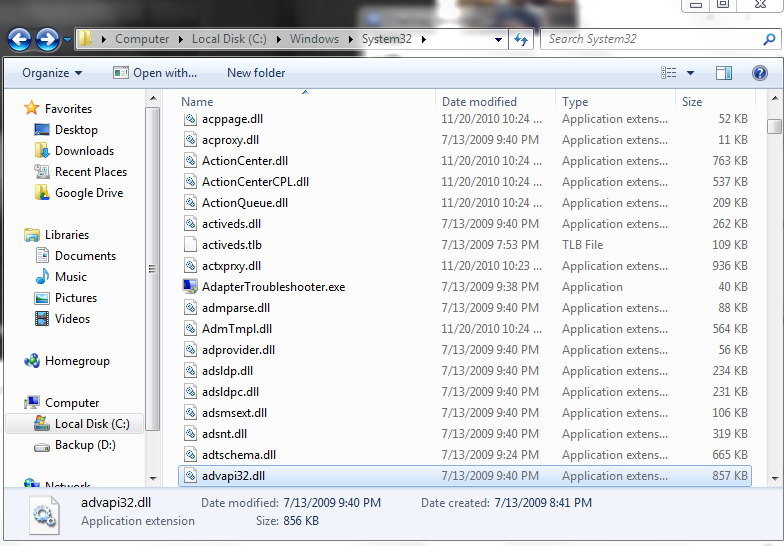Open Help with the question mark icon
784x546 pixels.
[760, 73]
